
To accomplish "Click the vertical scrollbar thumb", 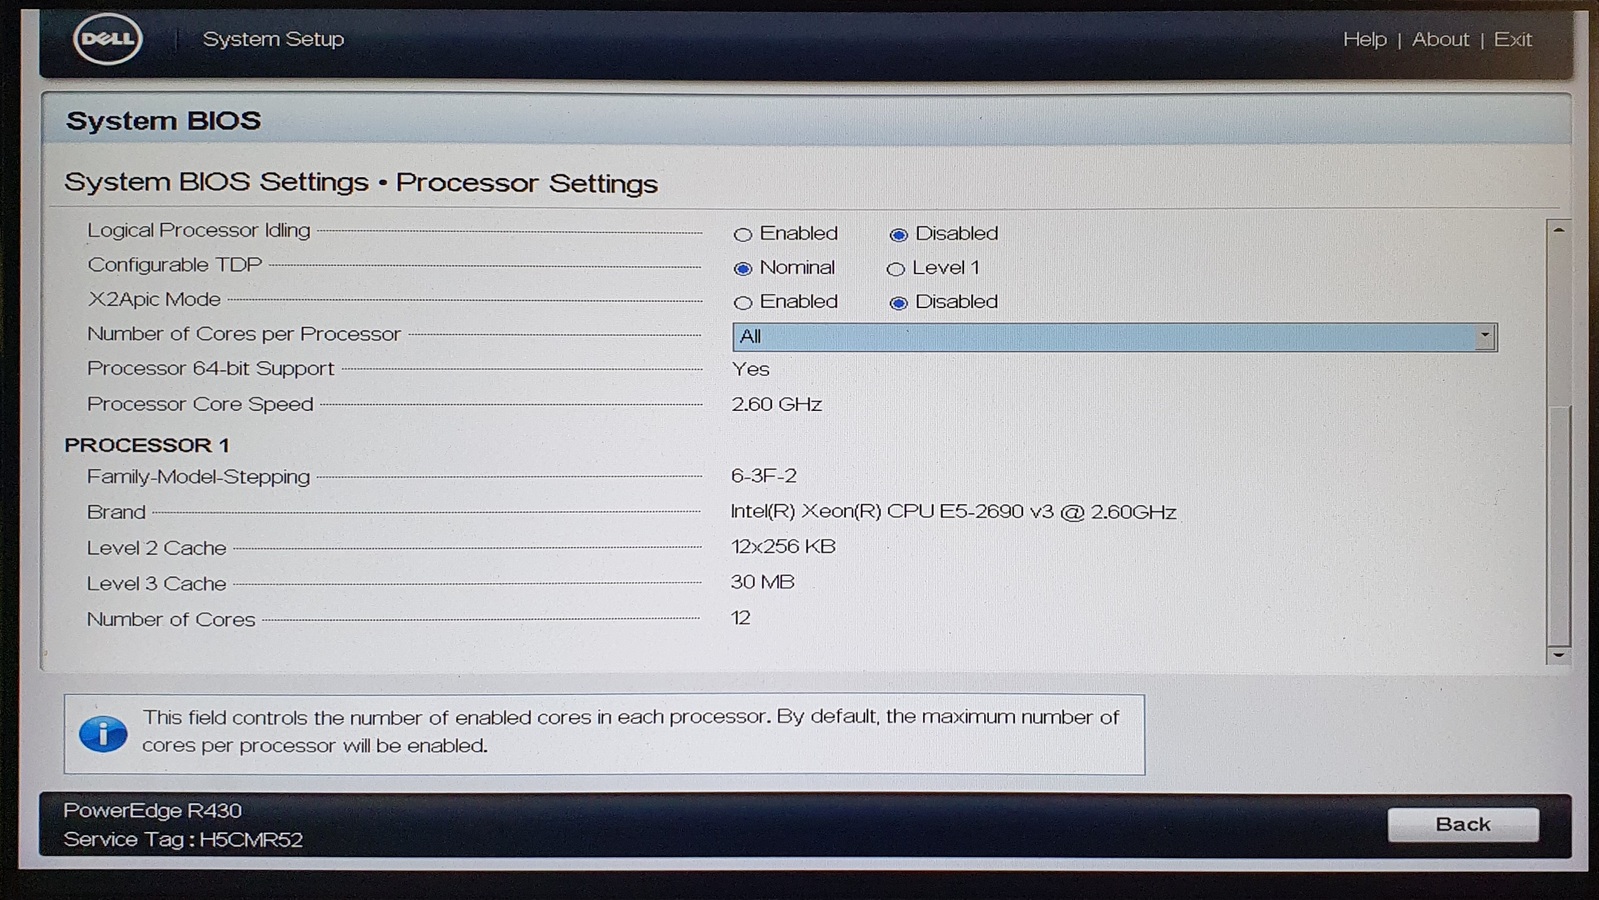I will (x=1558, y=526).
